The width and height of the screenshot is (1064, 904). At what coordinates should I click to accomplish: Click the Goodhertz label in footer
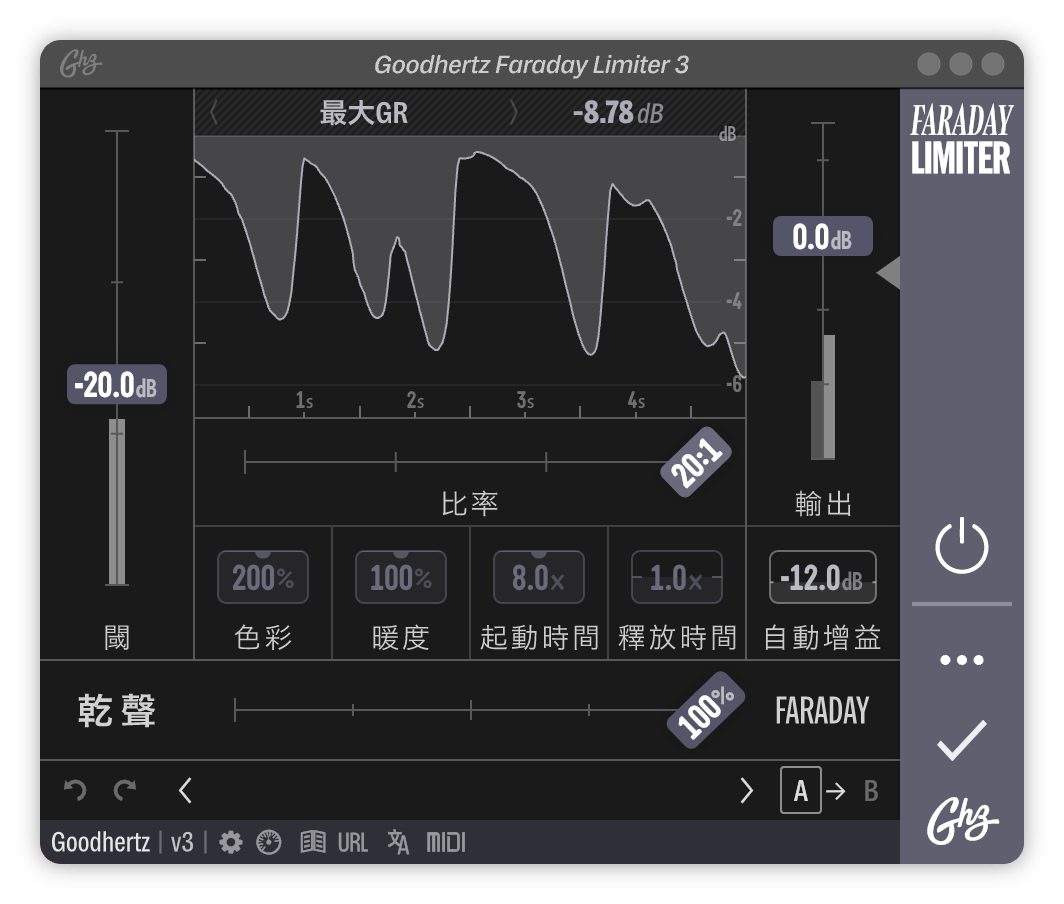tap(100, 842)
